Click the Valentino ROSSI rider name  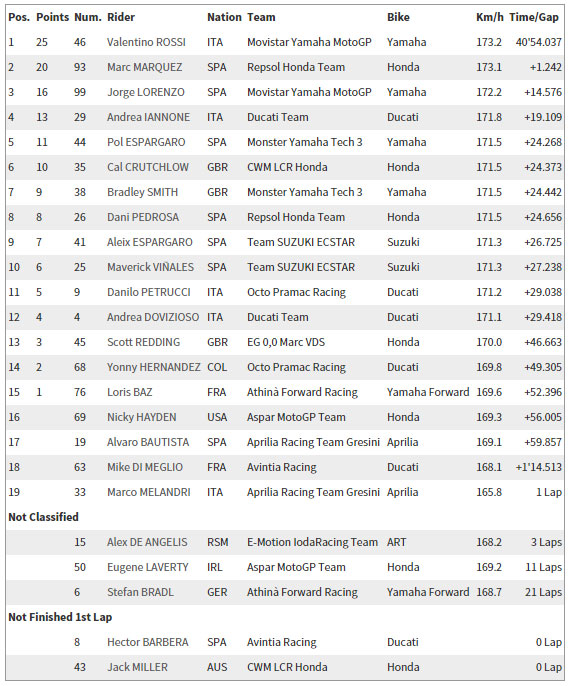tap(146, 42)
